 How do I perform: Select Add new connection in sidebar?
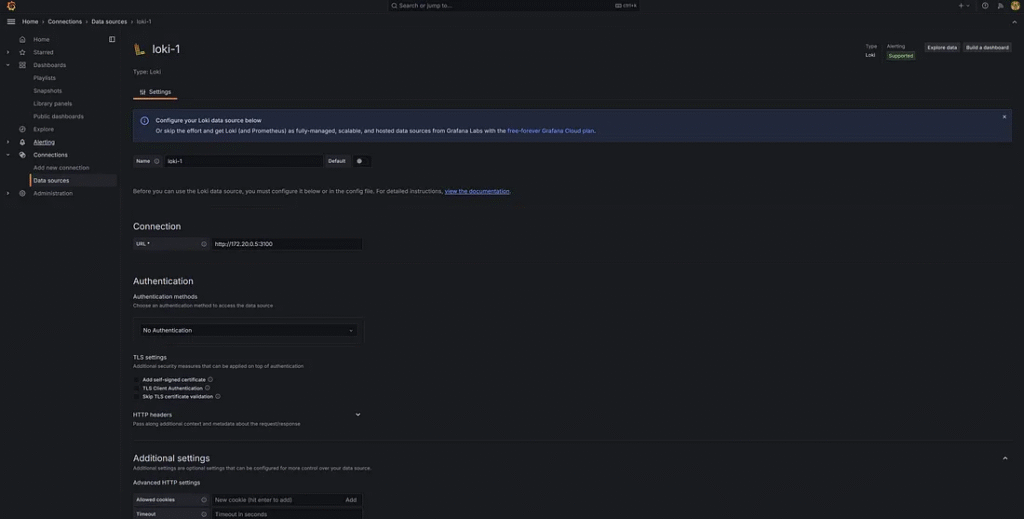61,168
